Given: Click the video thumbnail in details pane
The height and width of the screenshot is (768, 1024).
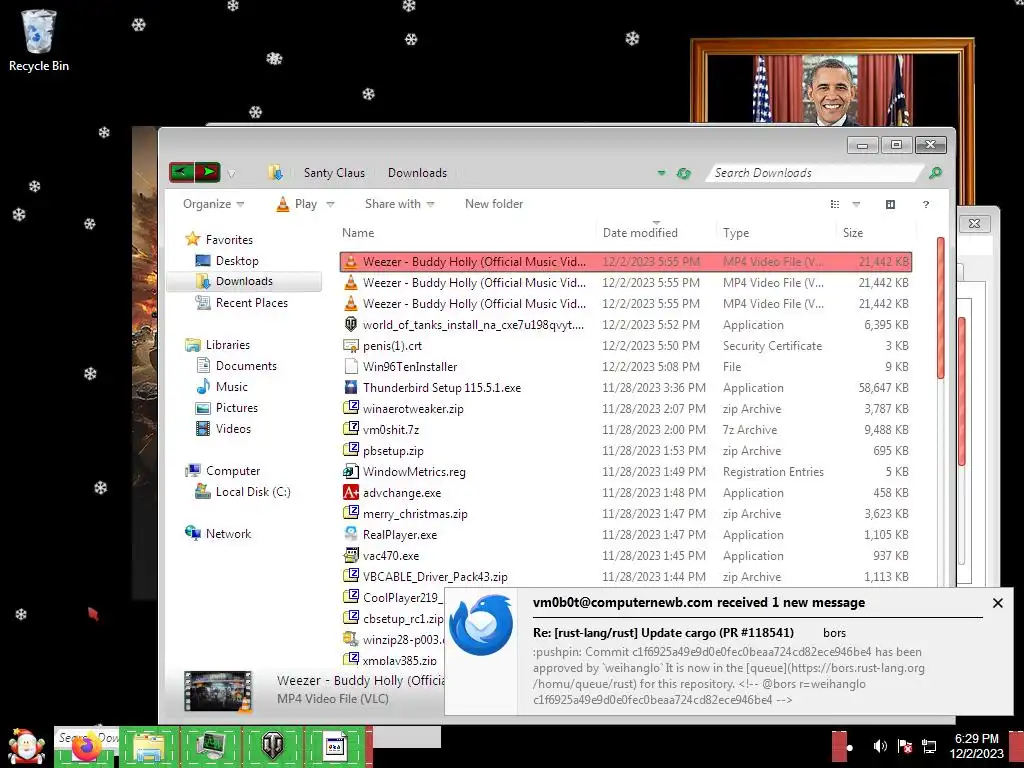Looking at the screenshot, I should point(217,690).
